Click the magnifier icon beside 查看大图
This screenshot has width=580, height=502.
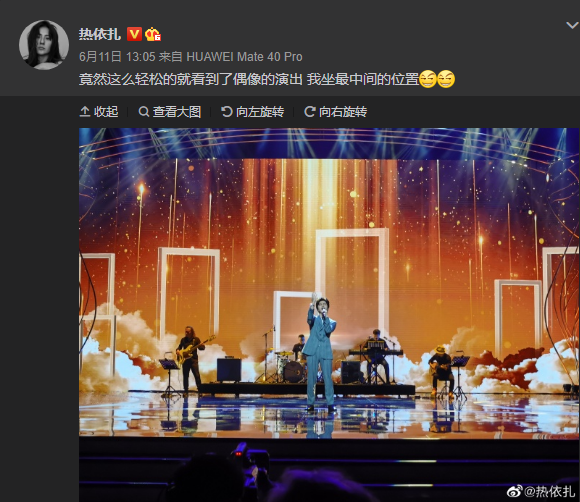pyautogui.click(x=144, y=111)
